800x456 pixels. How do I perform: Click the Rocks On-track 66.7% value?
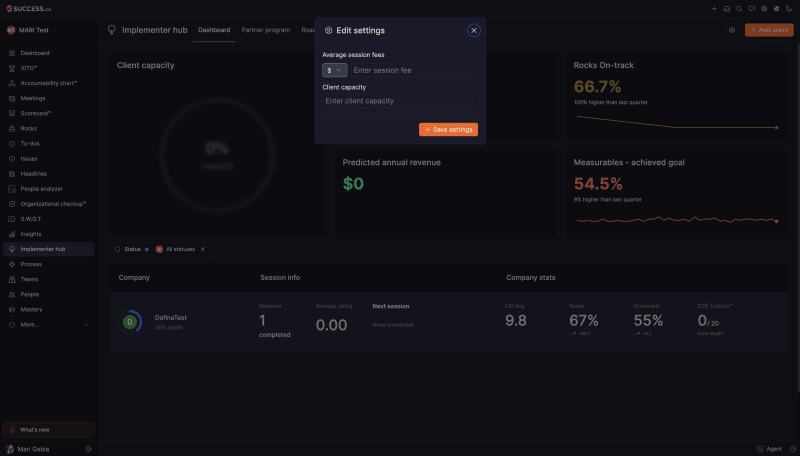pos(597,87)
